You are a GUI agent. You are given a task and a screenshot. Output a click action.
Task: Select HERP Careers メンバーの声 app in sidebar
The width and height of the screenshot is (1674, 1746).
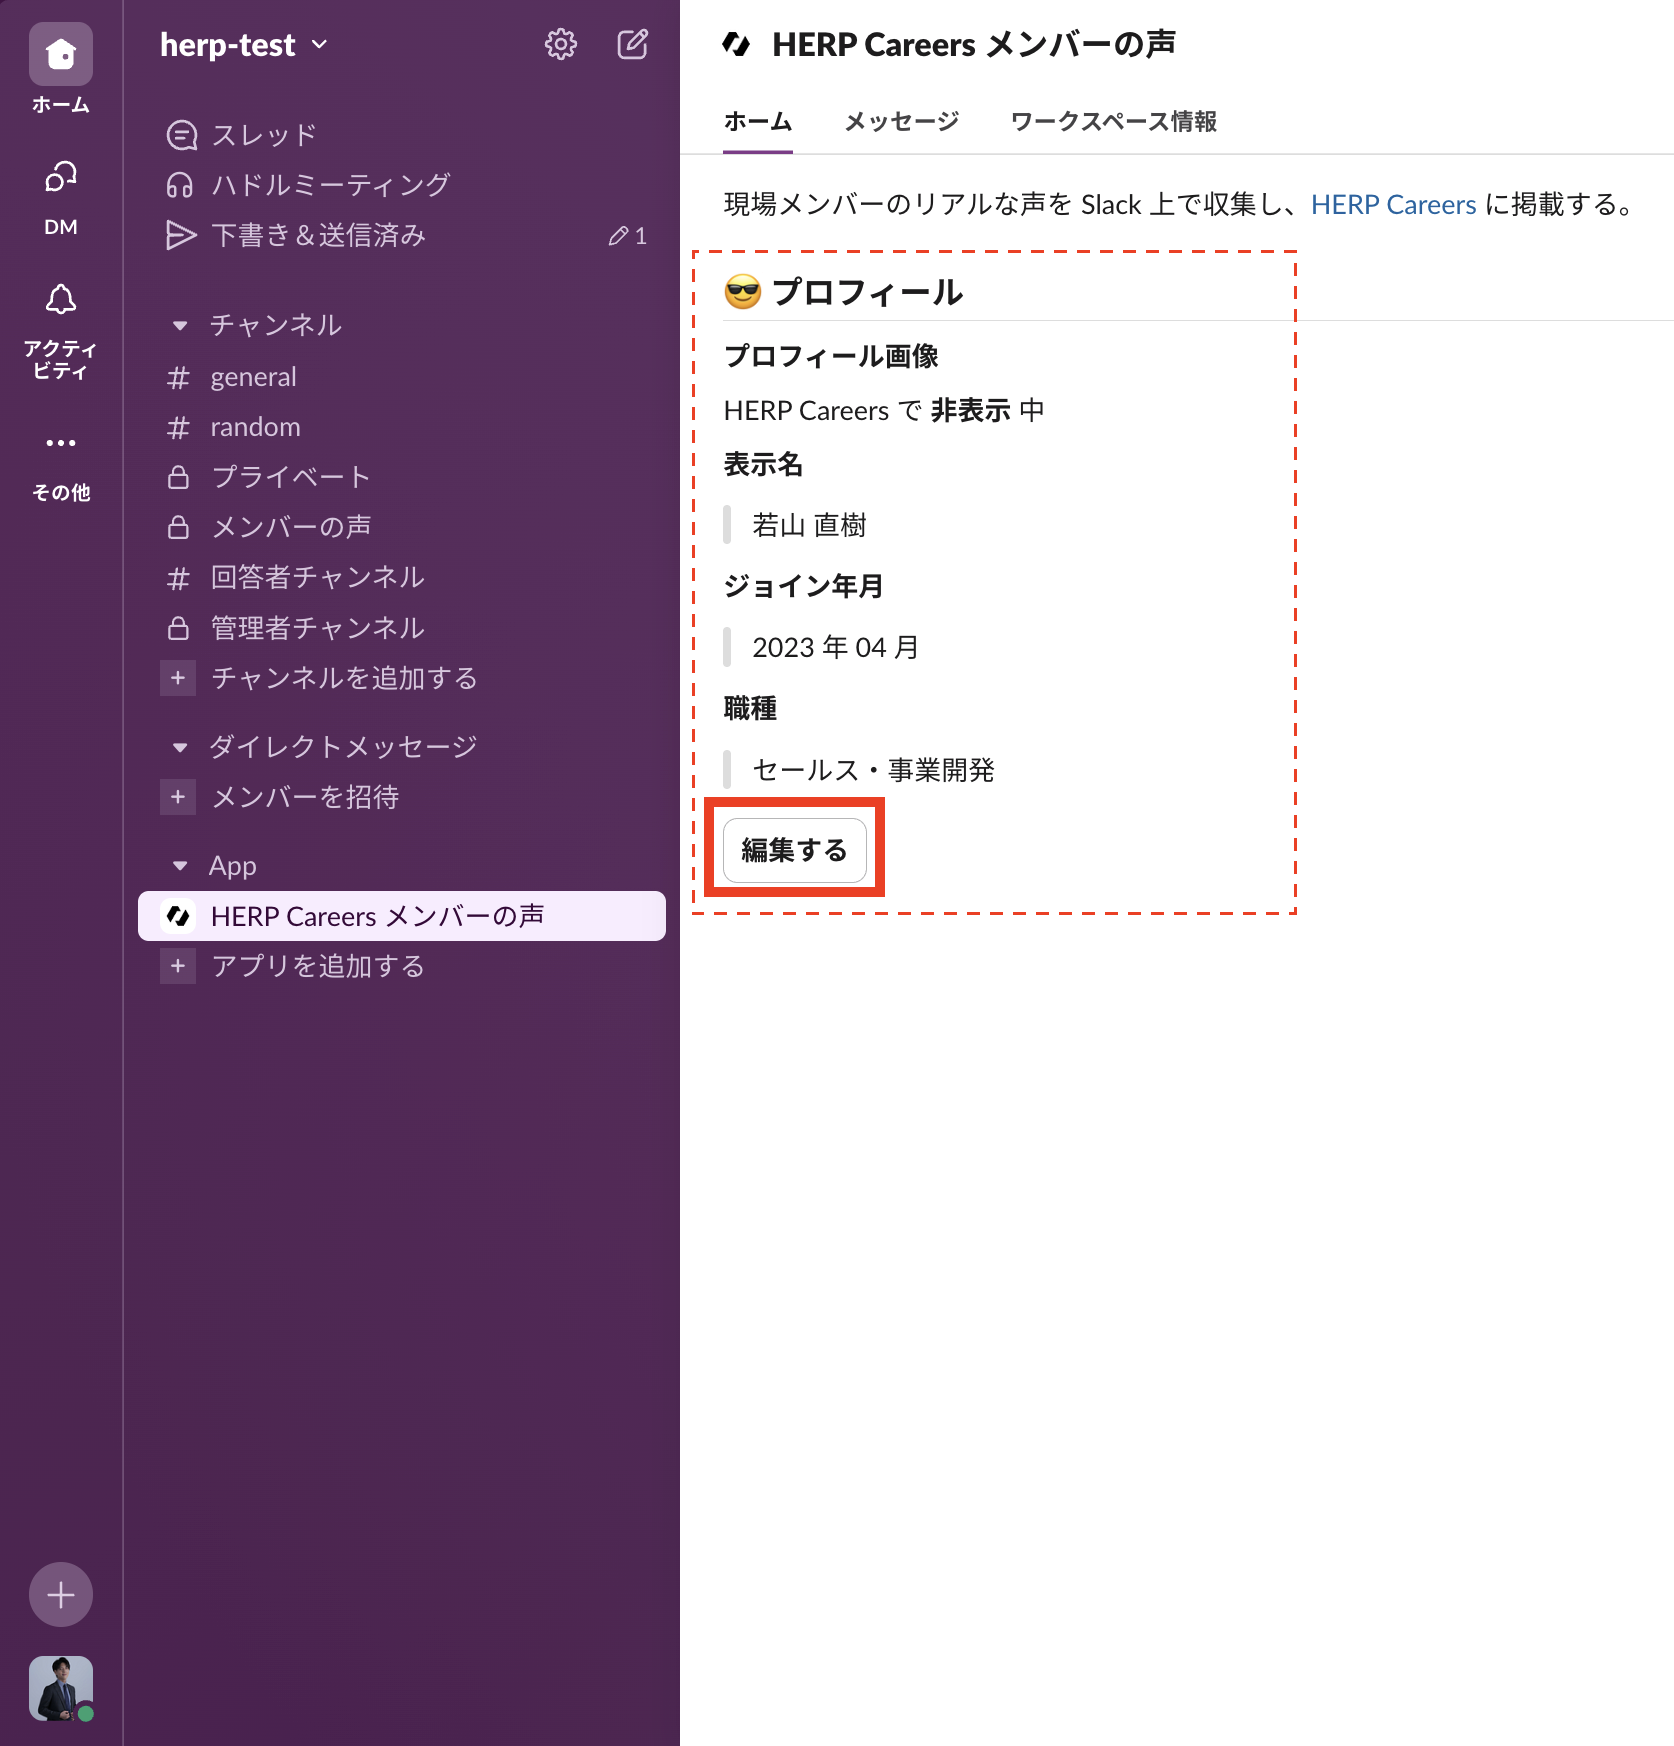[x=402, y=916]
